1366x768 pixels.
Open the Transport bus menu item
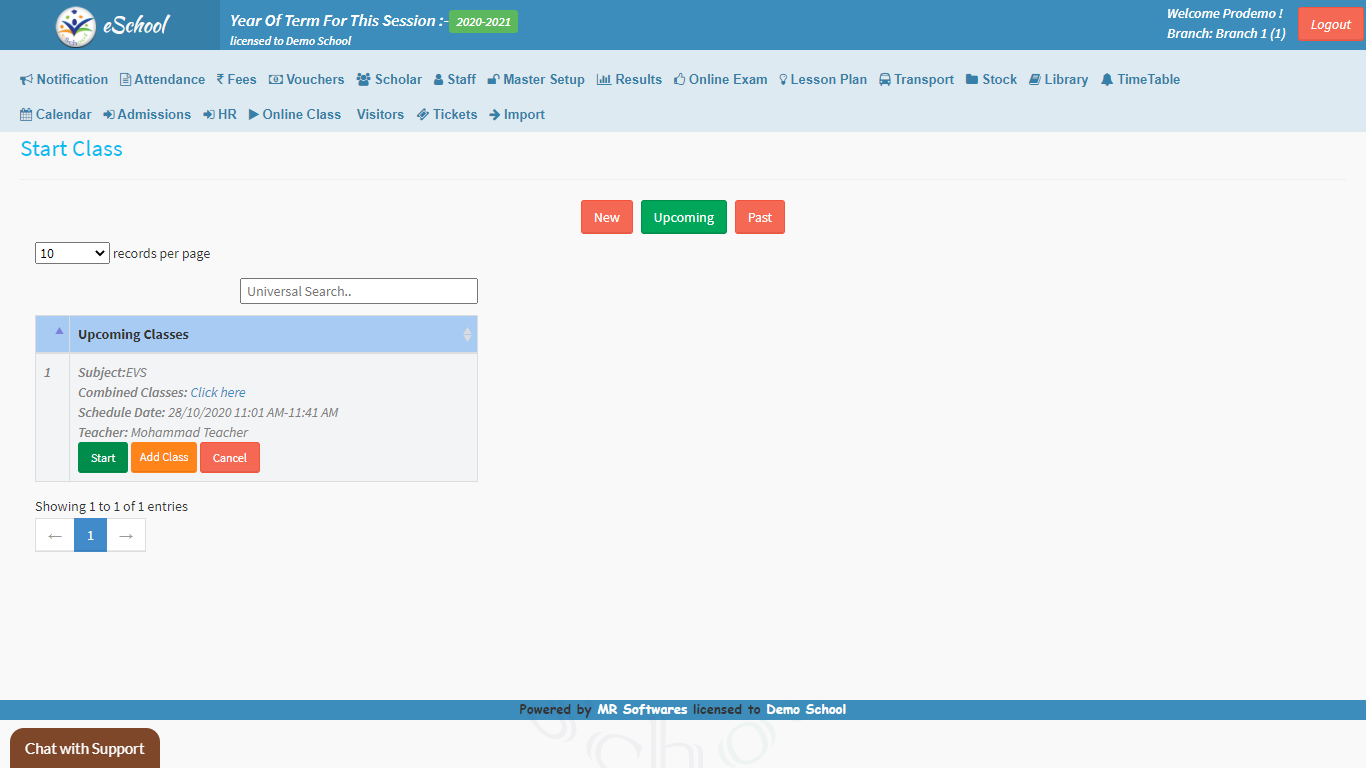(x=916, y=80)
